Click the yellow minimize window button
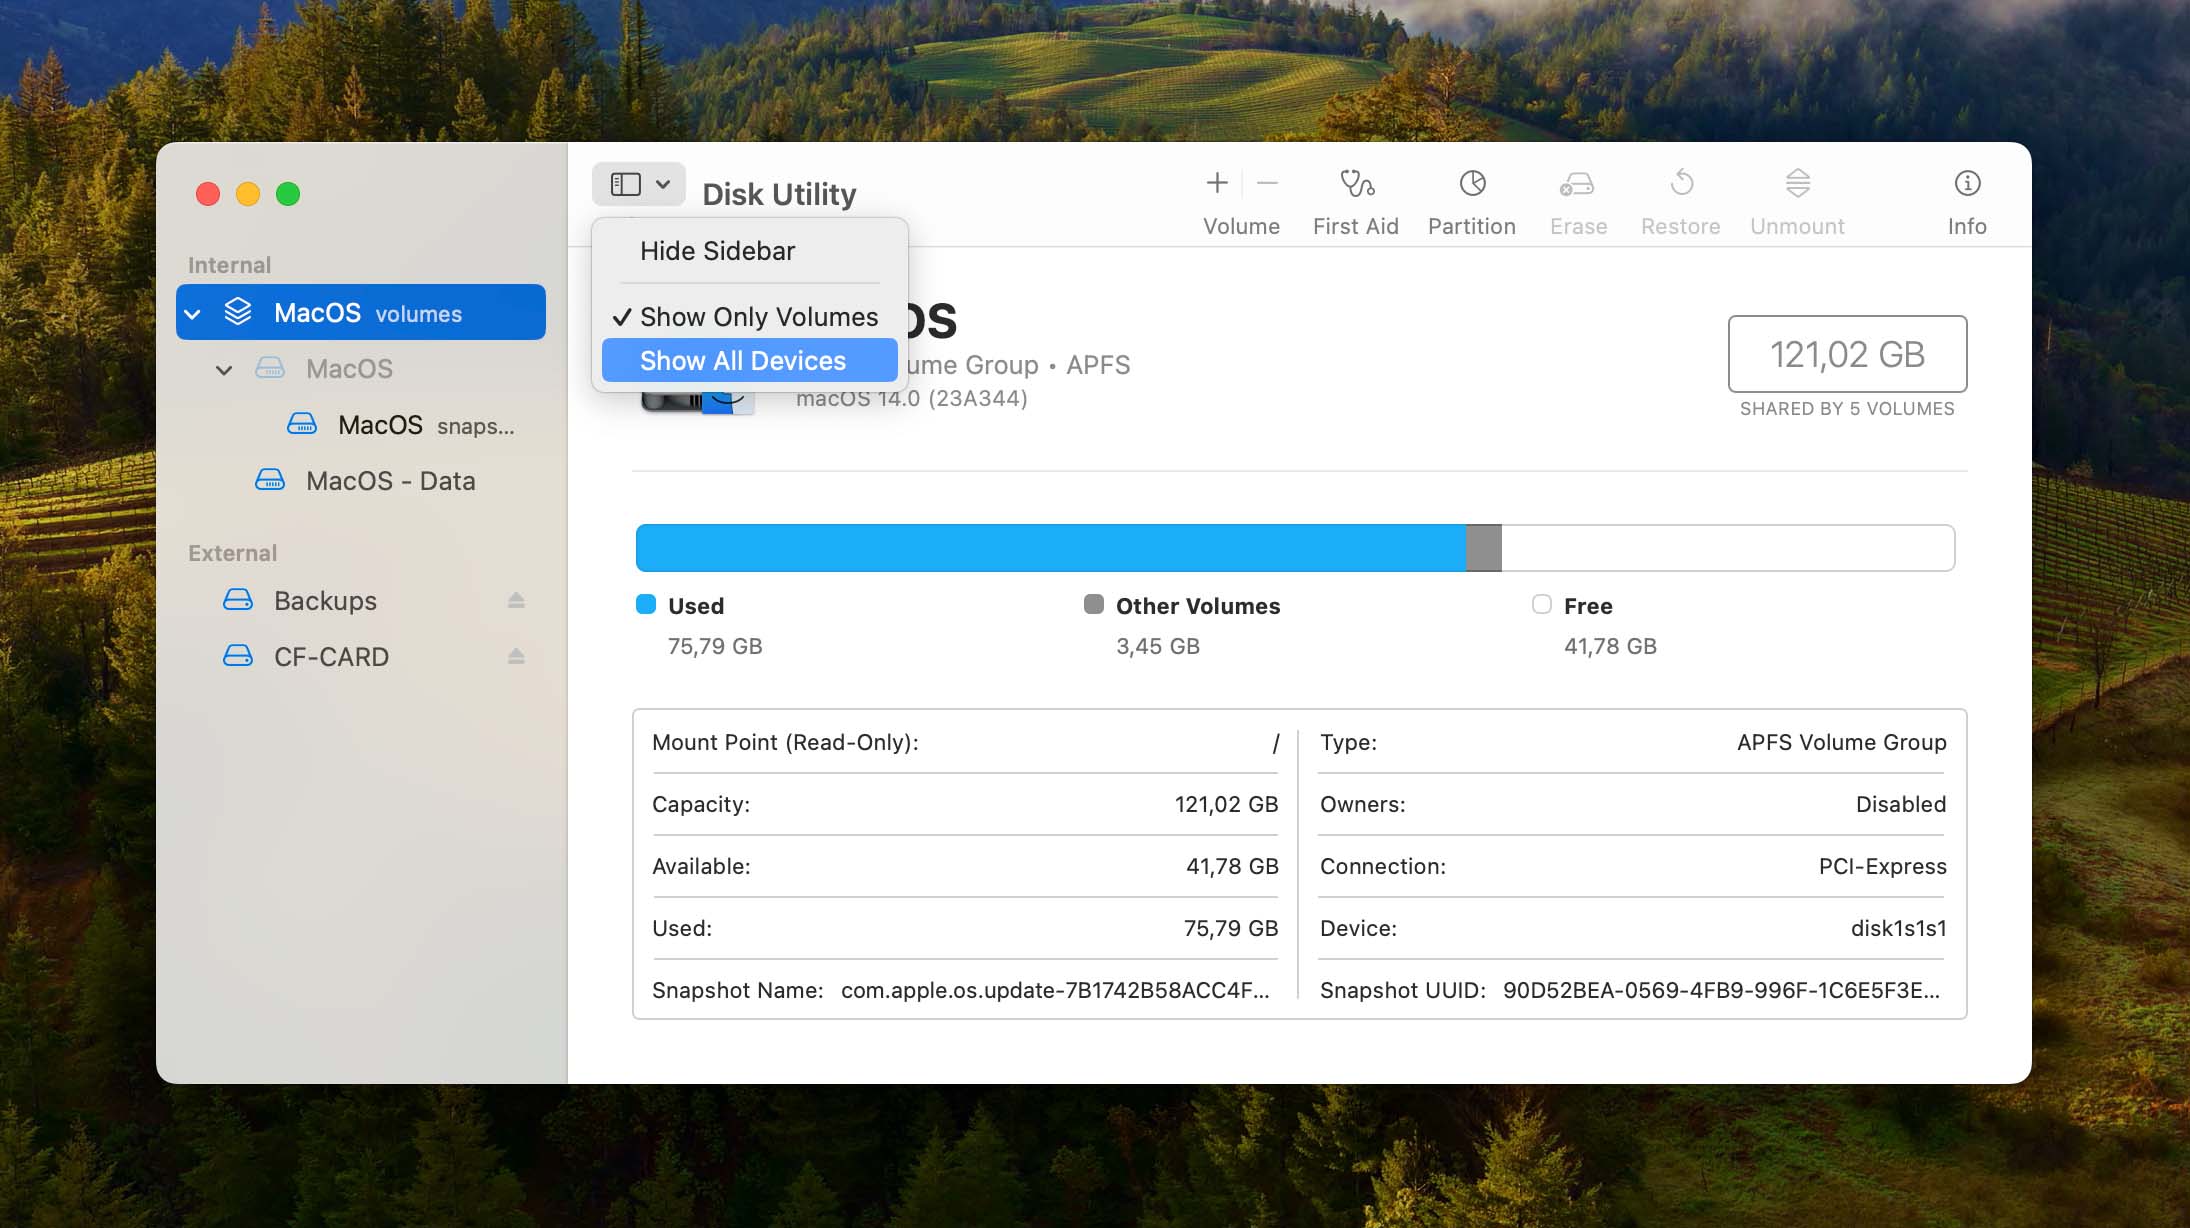Viewport: 2190px width, 1228px height. point(248,194)
